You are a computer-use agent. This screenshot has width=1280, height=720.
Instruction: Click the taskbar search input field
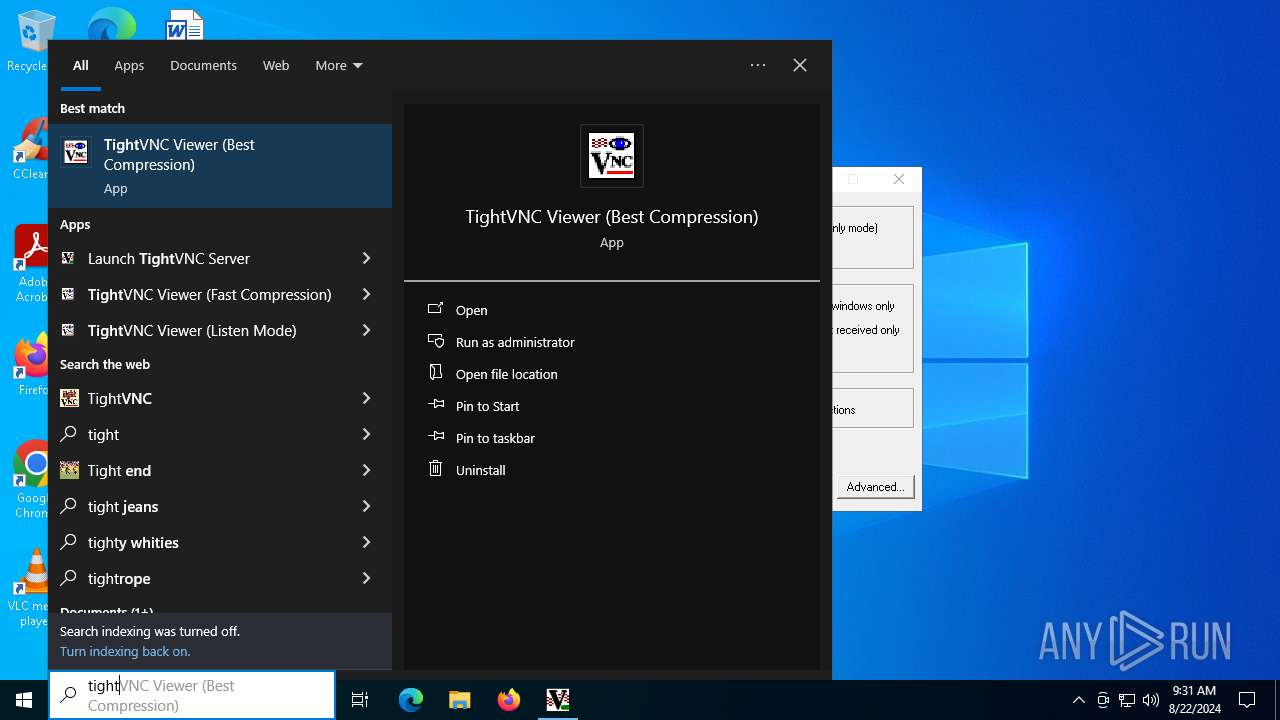point(192,695)
